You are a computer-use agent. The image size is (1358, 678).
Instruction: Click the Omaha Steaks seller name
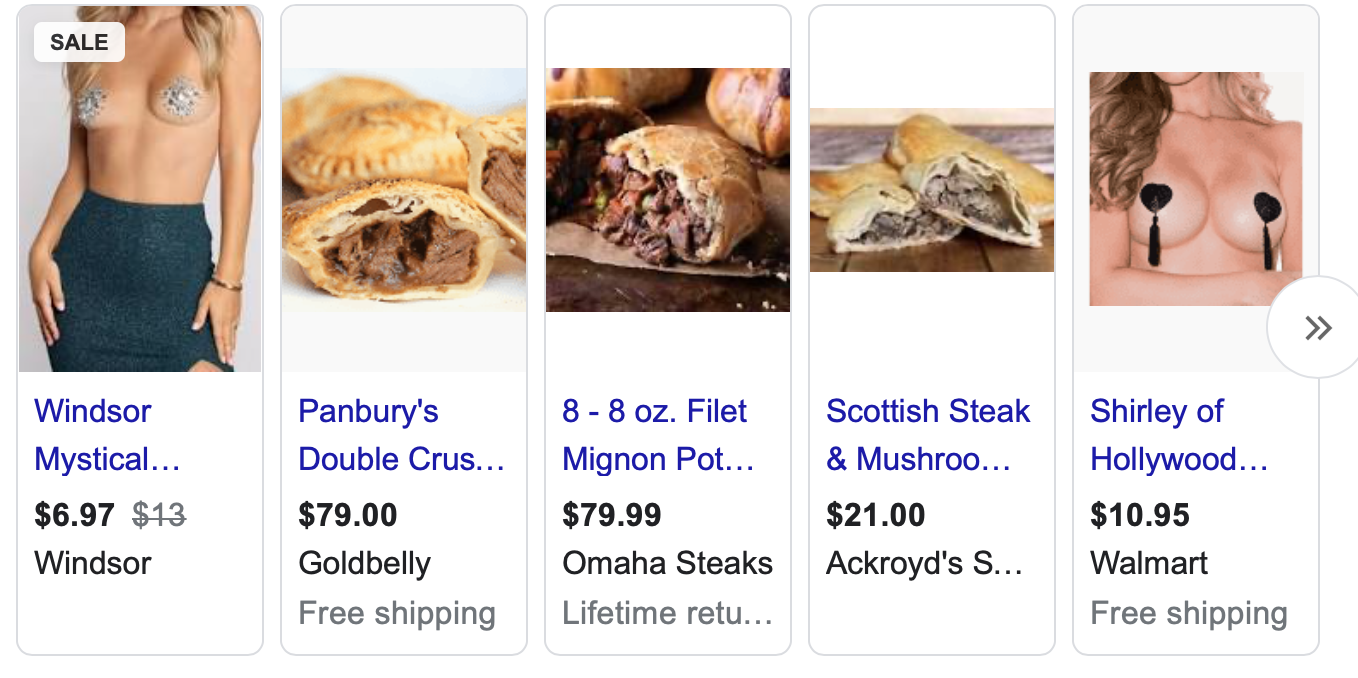click(667, 563)
